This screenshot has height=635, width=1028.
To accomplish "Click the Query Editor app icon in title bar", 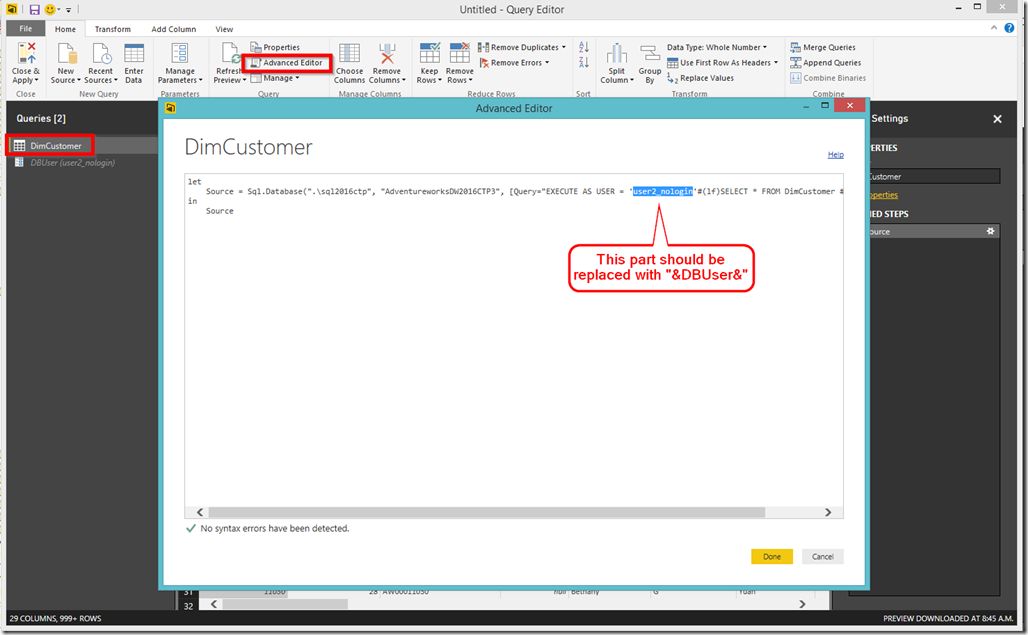I will (12, 9).
